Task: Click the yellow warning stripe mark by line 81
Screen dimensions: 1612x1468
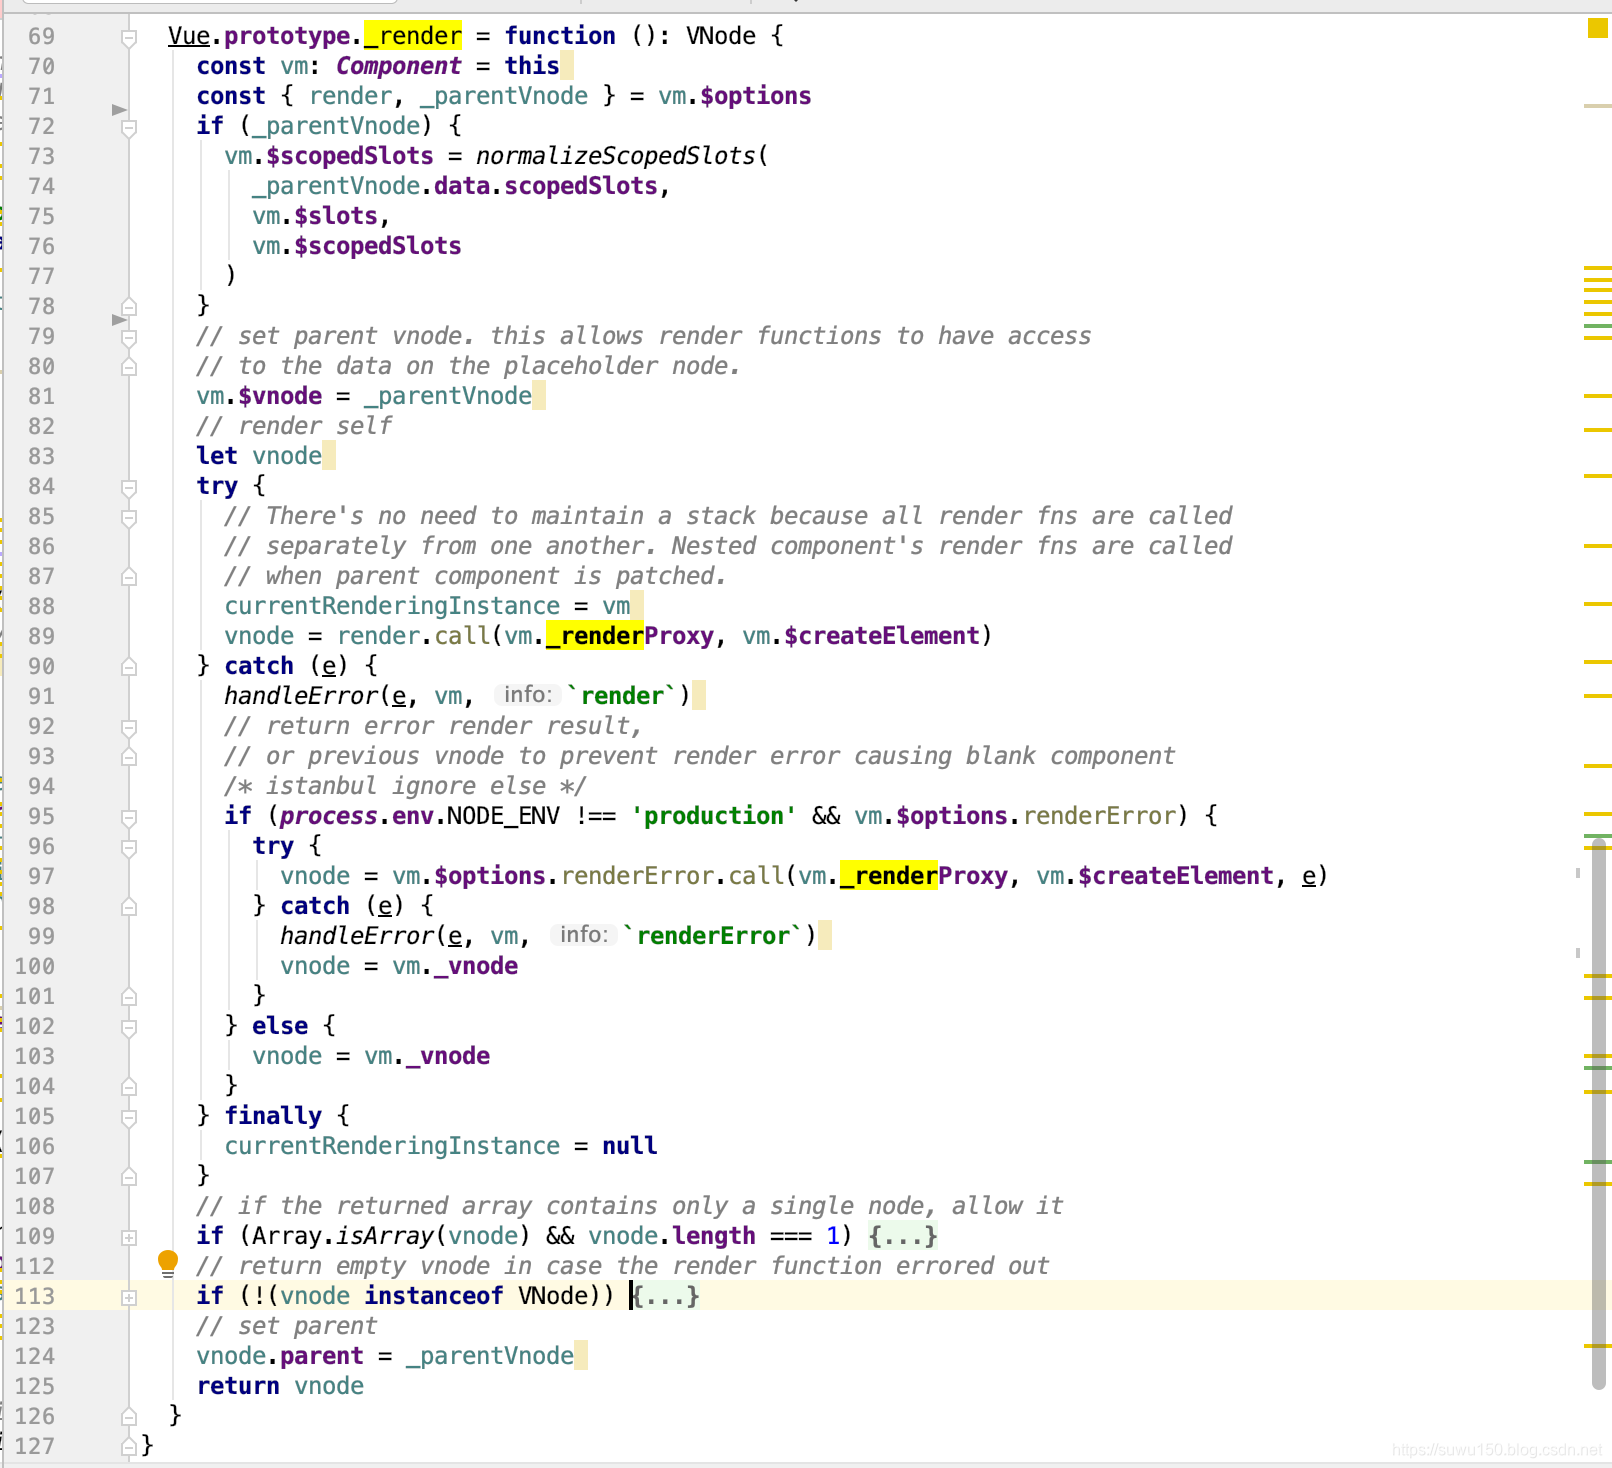Action: pyautogui.click(x=1598, y=396)
